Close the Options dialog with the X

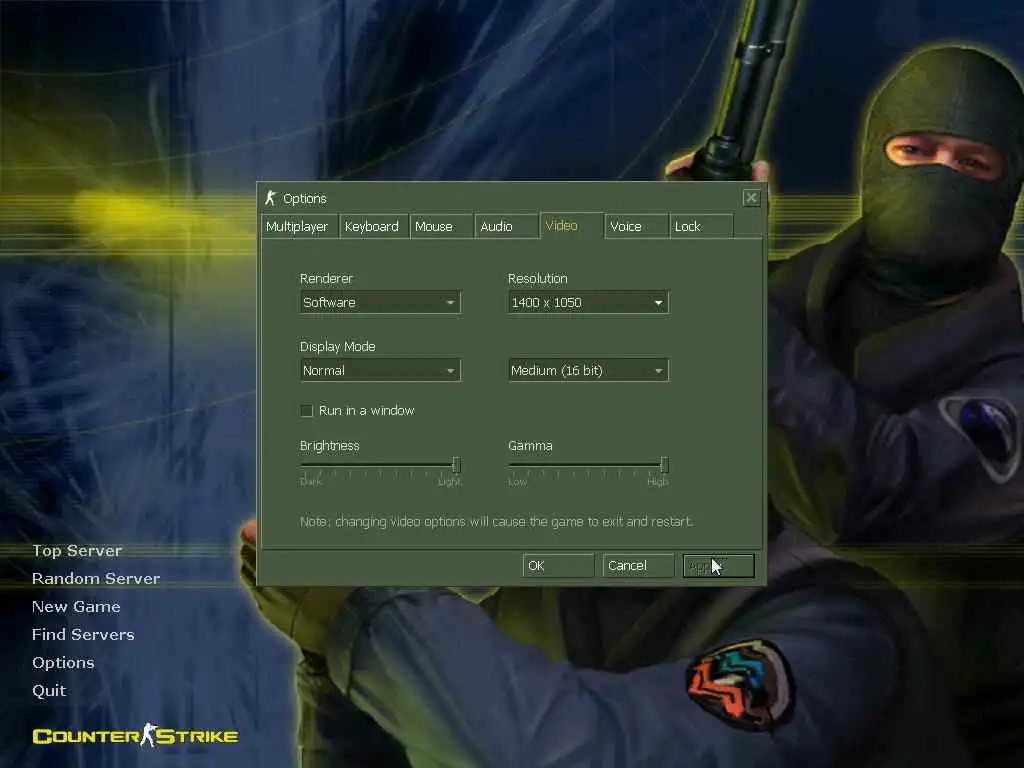(751, 198)
